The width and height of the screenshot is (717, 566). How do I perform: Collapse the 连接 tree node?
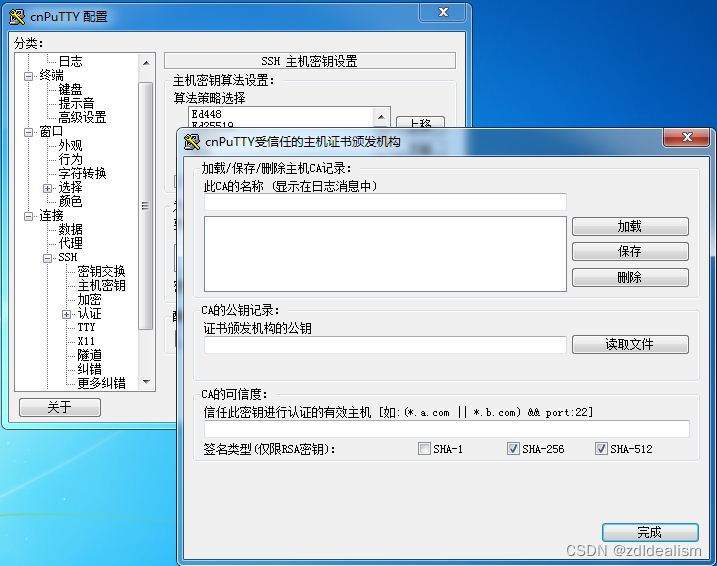[28, 216]
